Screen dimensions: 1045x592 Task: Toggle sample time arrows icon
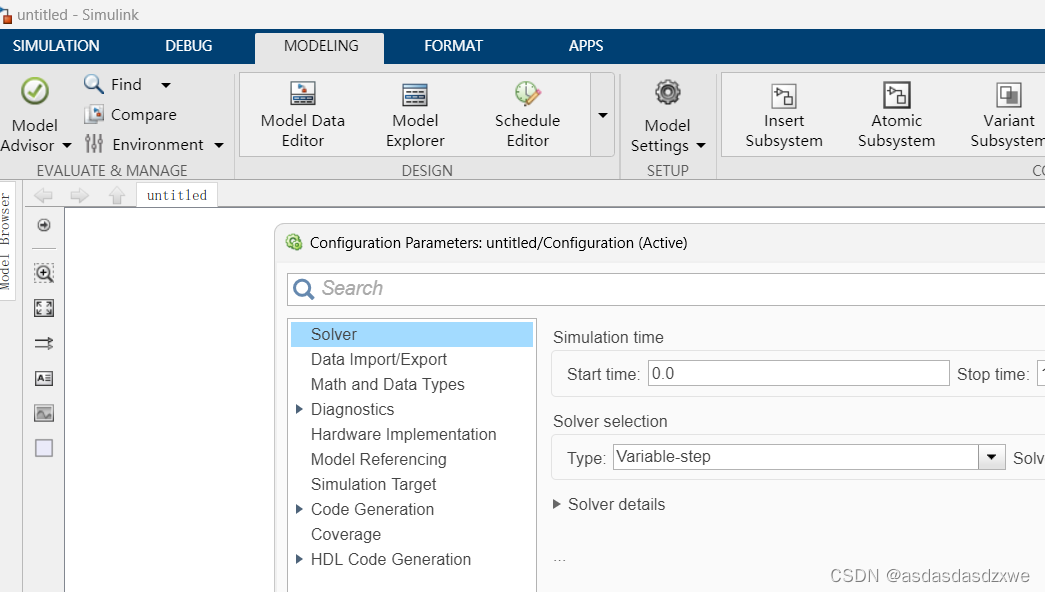pos(44,343)
